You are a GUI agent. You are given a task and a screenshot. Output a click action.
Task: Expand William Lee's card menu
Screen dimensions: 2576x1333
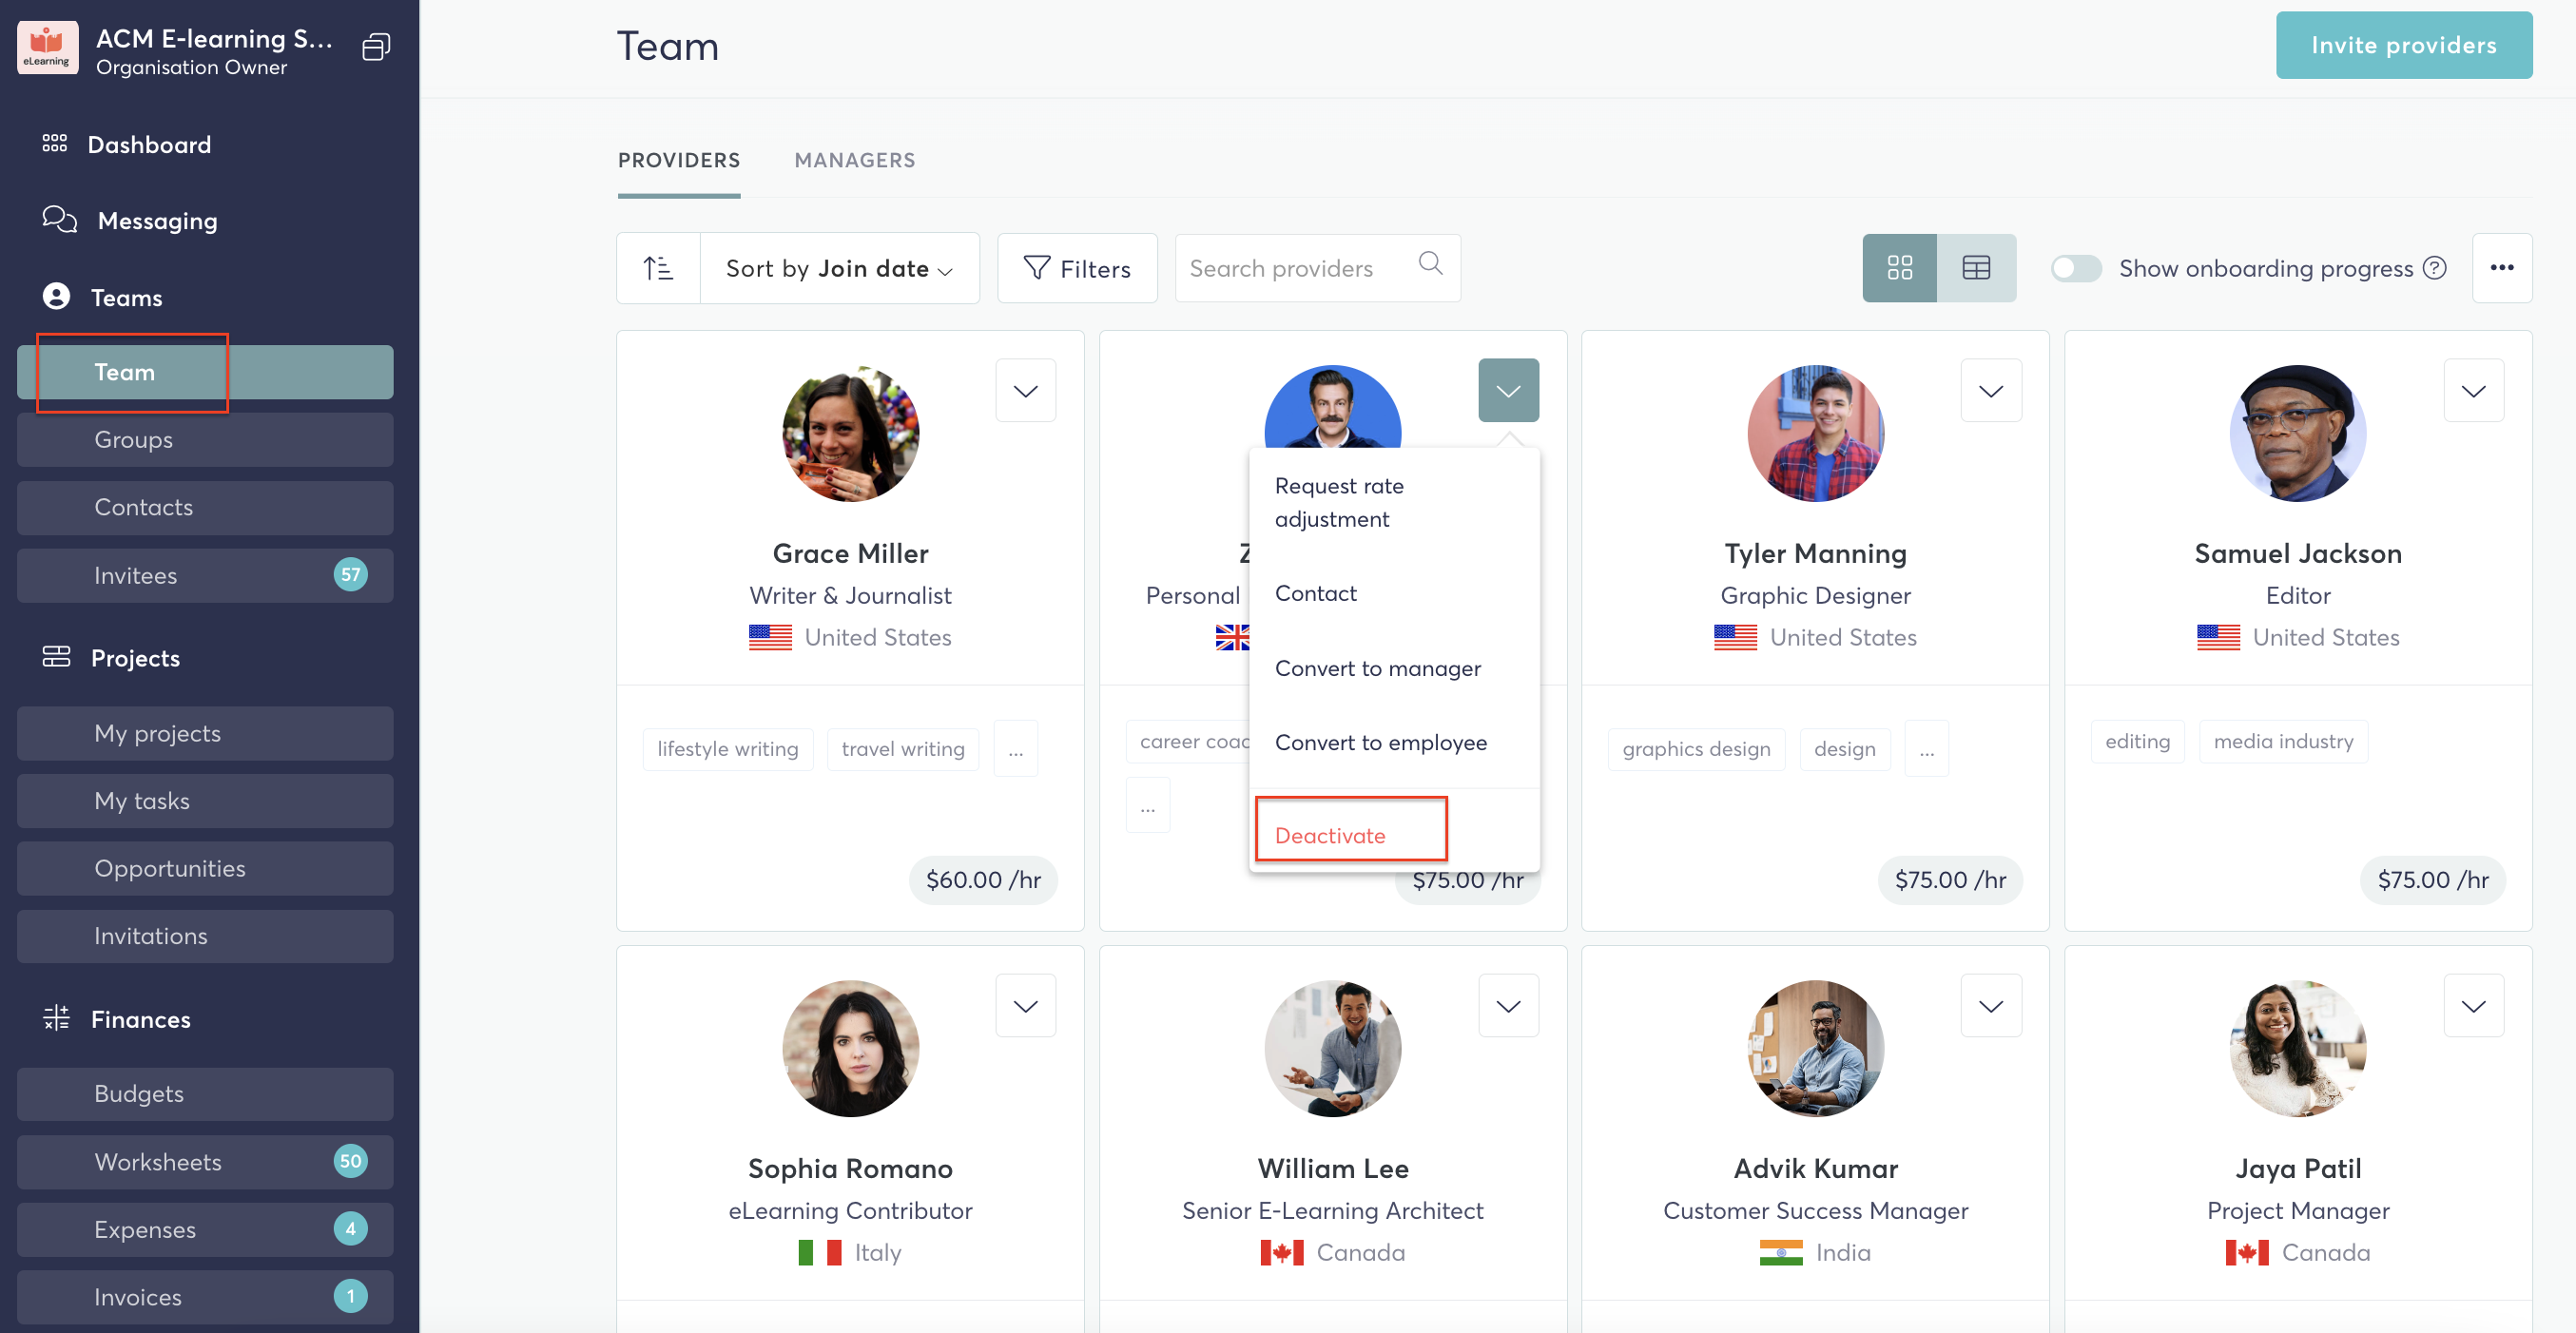pyautogui.click(x=1508, y=1006)
